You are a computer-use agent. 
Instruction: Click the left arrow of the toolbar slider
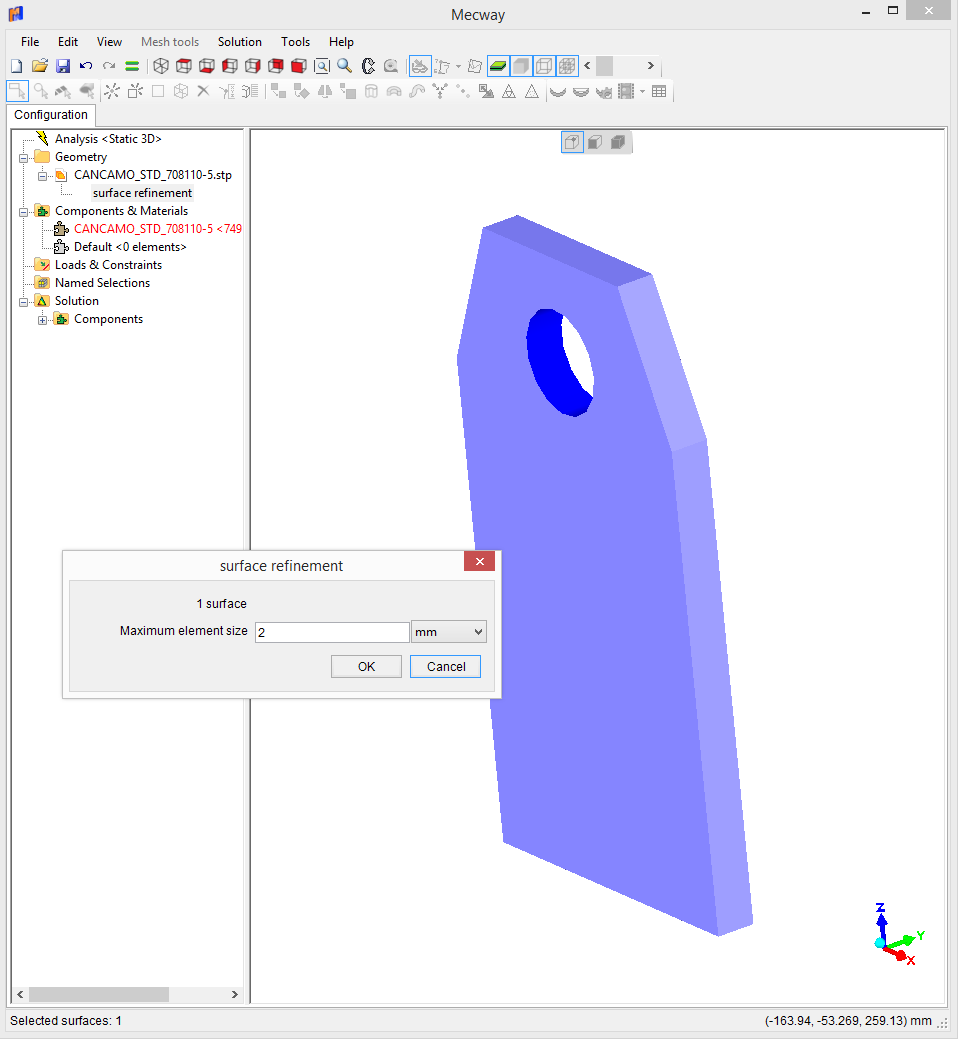(x=587, y=66)
